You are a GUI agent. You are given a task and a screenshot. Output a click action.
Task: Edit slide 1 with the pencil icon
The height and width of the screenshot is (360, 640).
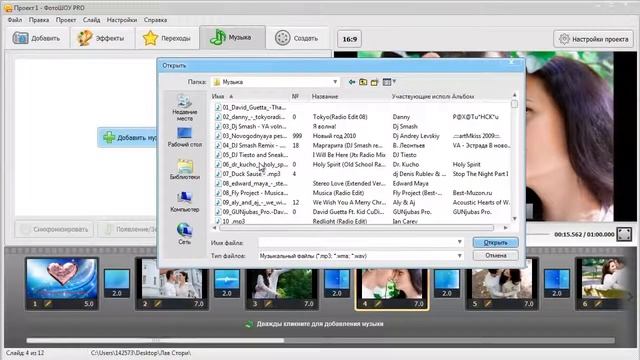[48, 304]
